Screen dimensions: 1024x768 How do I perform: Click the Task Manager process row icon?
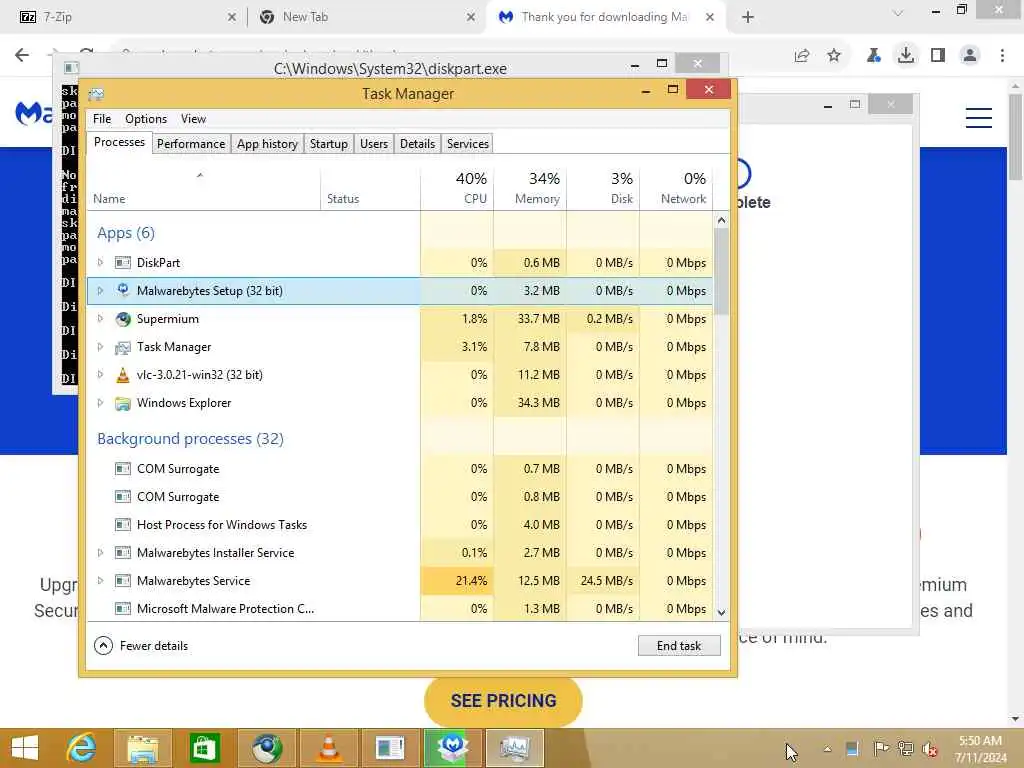pos(123,347)
